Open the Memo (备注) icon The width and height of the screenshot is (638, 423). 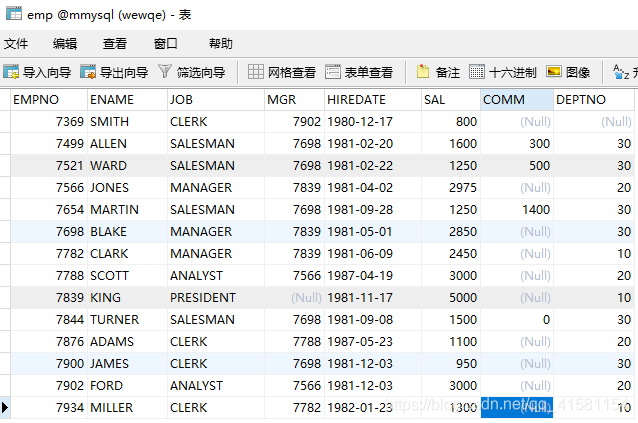coord(423,72)
